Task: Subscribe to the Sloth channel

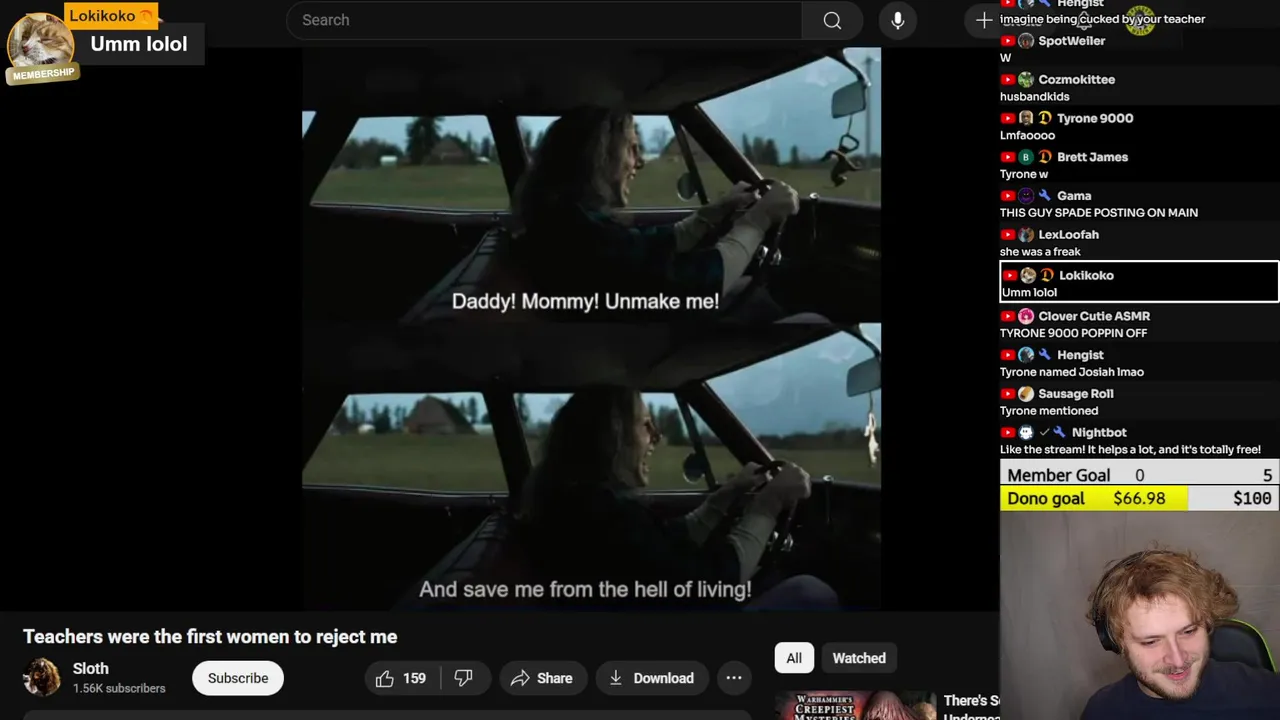Action: pos(238,678)
